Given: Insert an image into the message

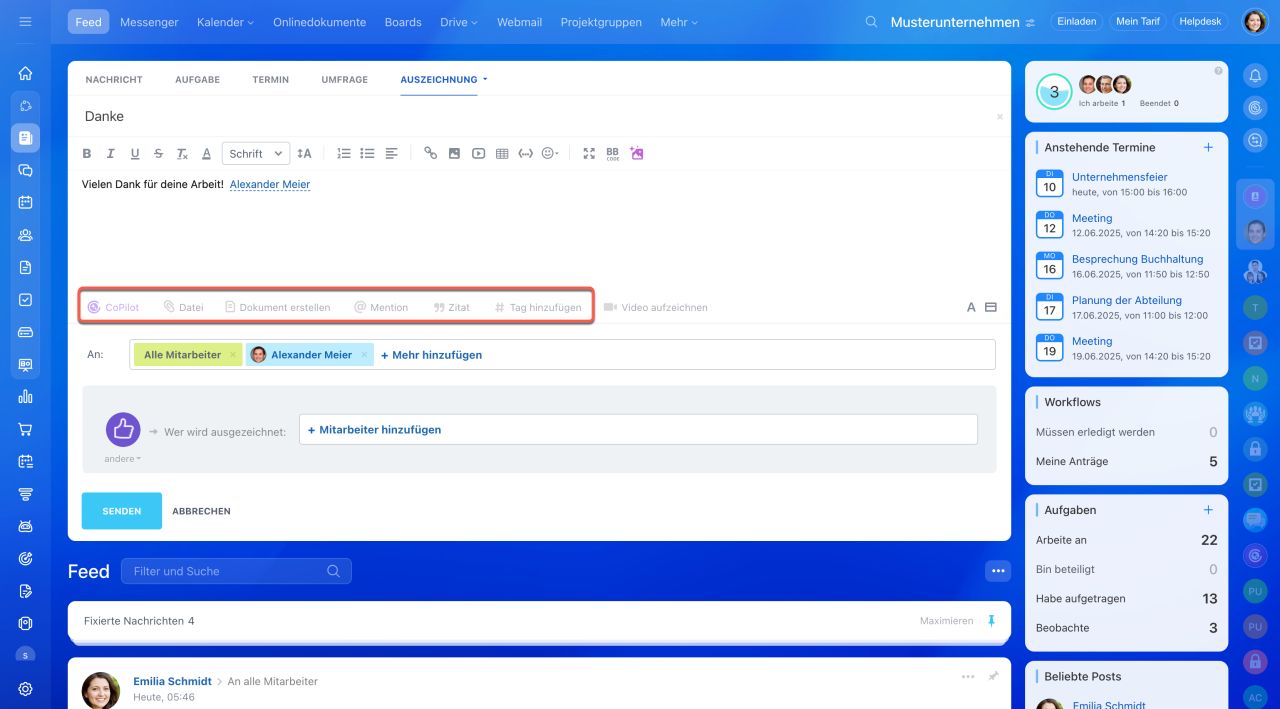Looking at the screenshot, I should point(454,153).
